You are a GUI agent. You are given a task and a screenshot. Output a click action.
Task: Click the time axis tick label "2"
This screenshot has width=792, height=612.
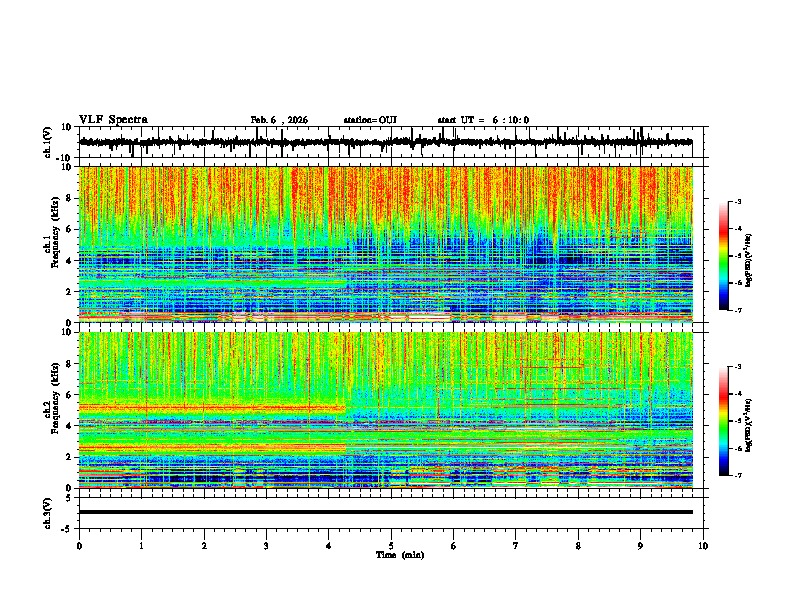(x=204, y=546)
